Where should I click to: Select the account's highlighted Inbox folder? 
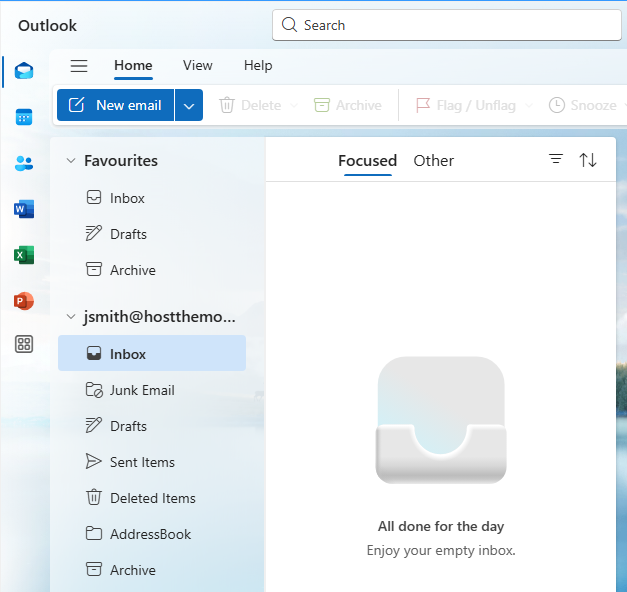pyautogui.click(x=152, y=353)
